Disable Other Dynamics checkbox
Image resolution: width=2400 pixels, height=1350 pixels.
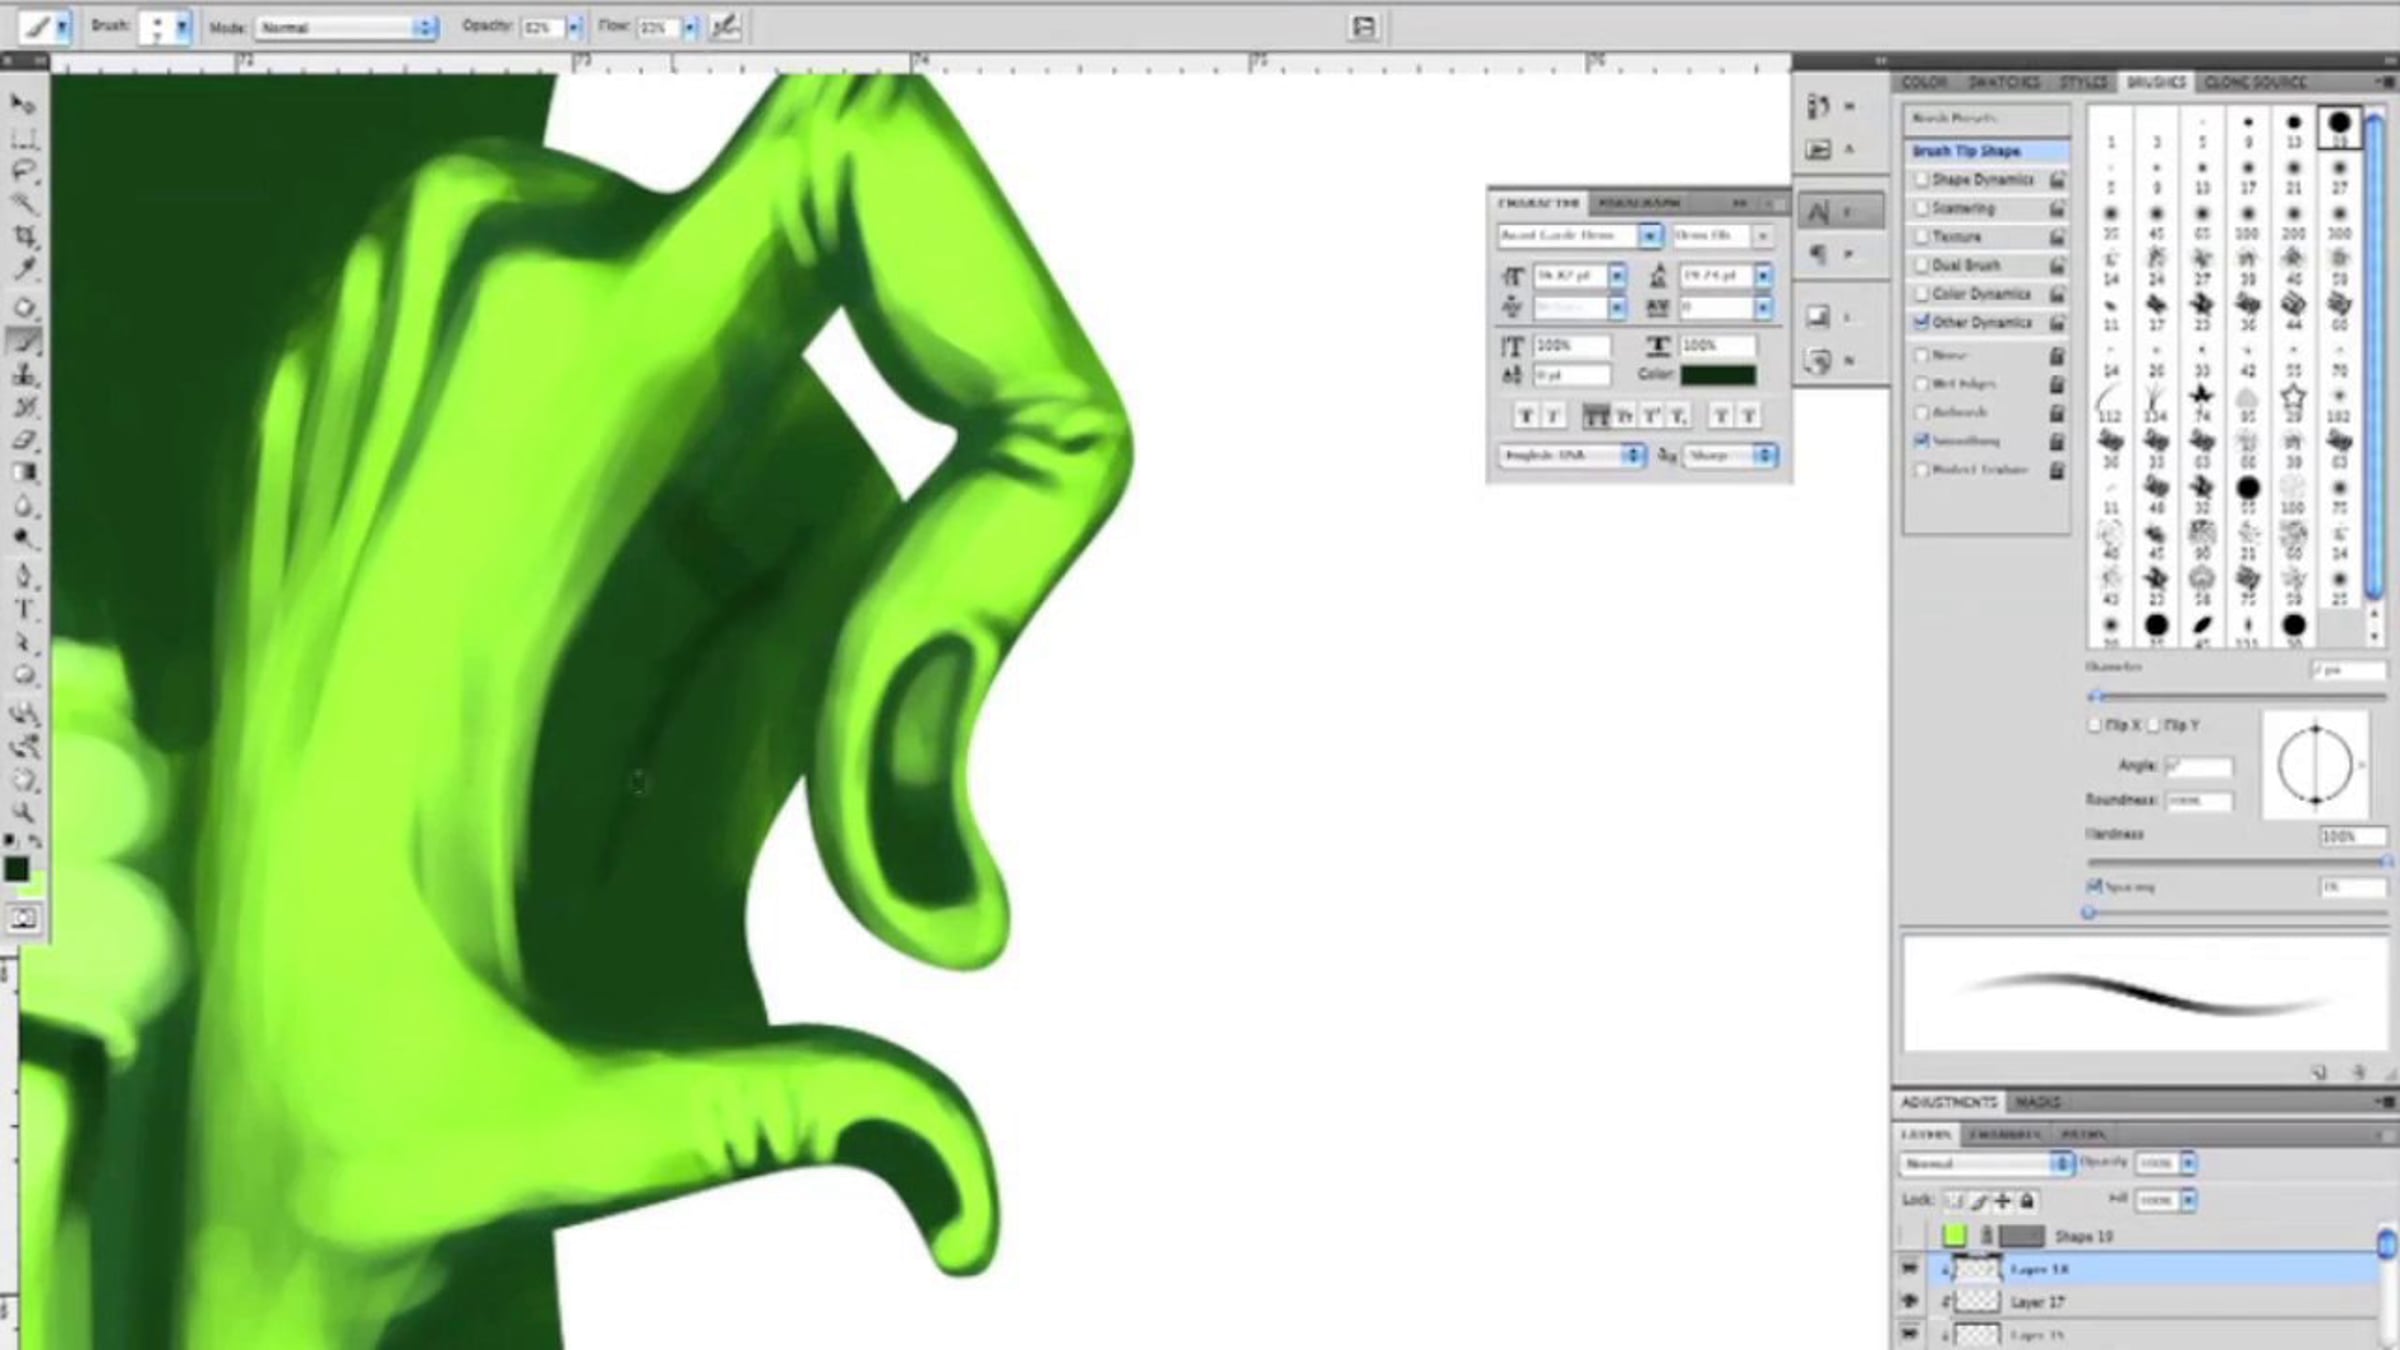tap(1921, 322)
